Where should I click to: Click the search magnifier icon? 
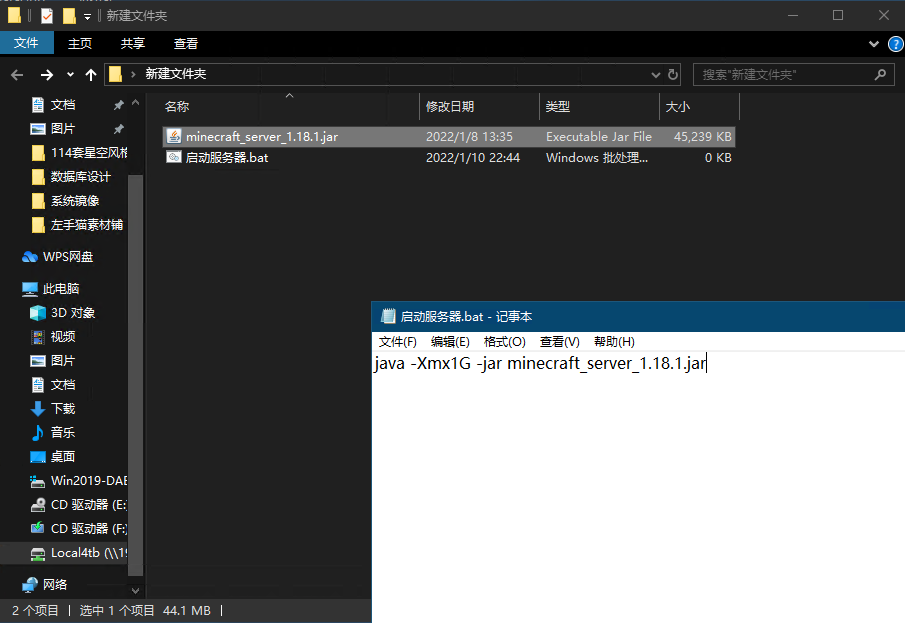(880, 74)
